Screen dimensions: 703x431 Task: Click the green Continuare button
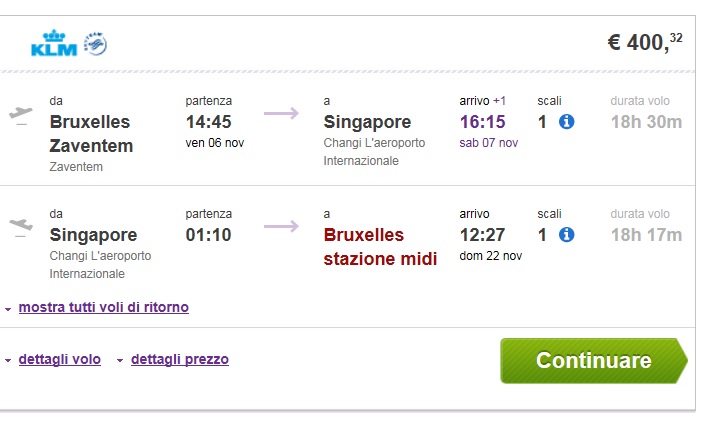click(x=594, y=361)
